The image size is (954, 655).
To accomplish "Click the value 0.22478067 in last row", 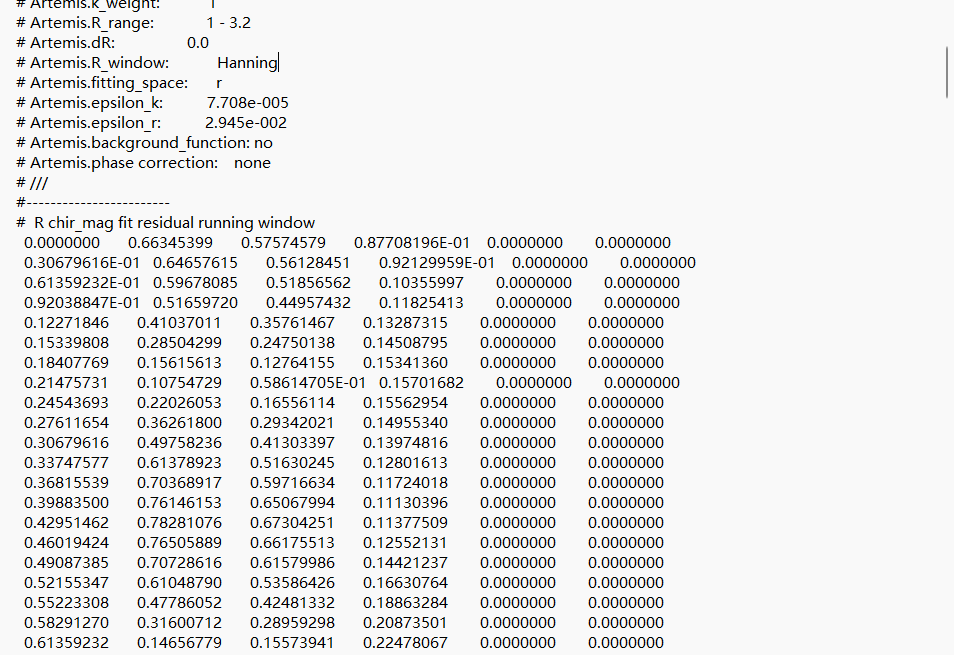I will pos(405,643).
